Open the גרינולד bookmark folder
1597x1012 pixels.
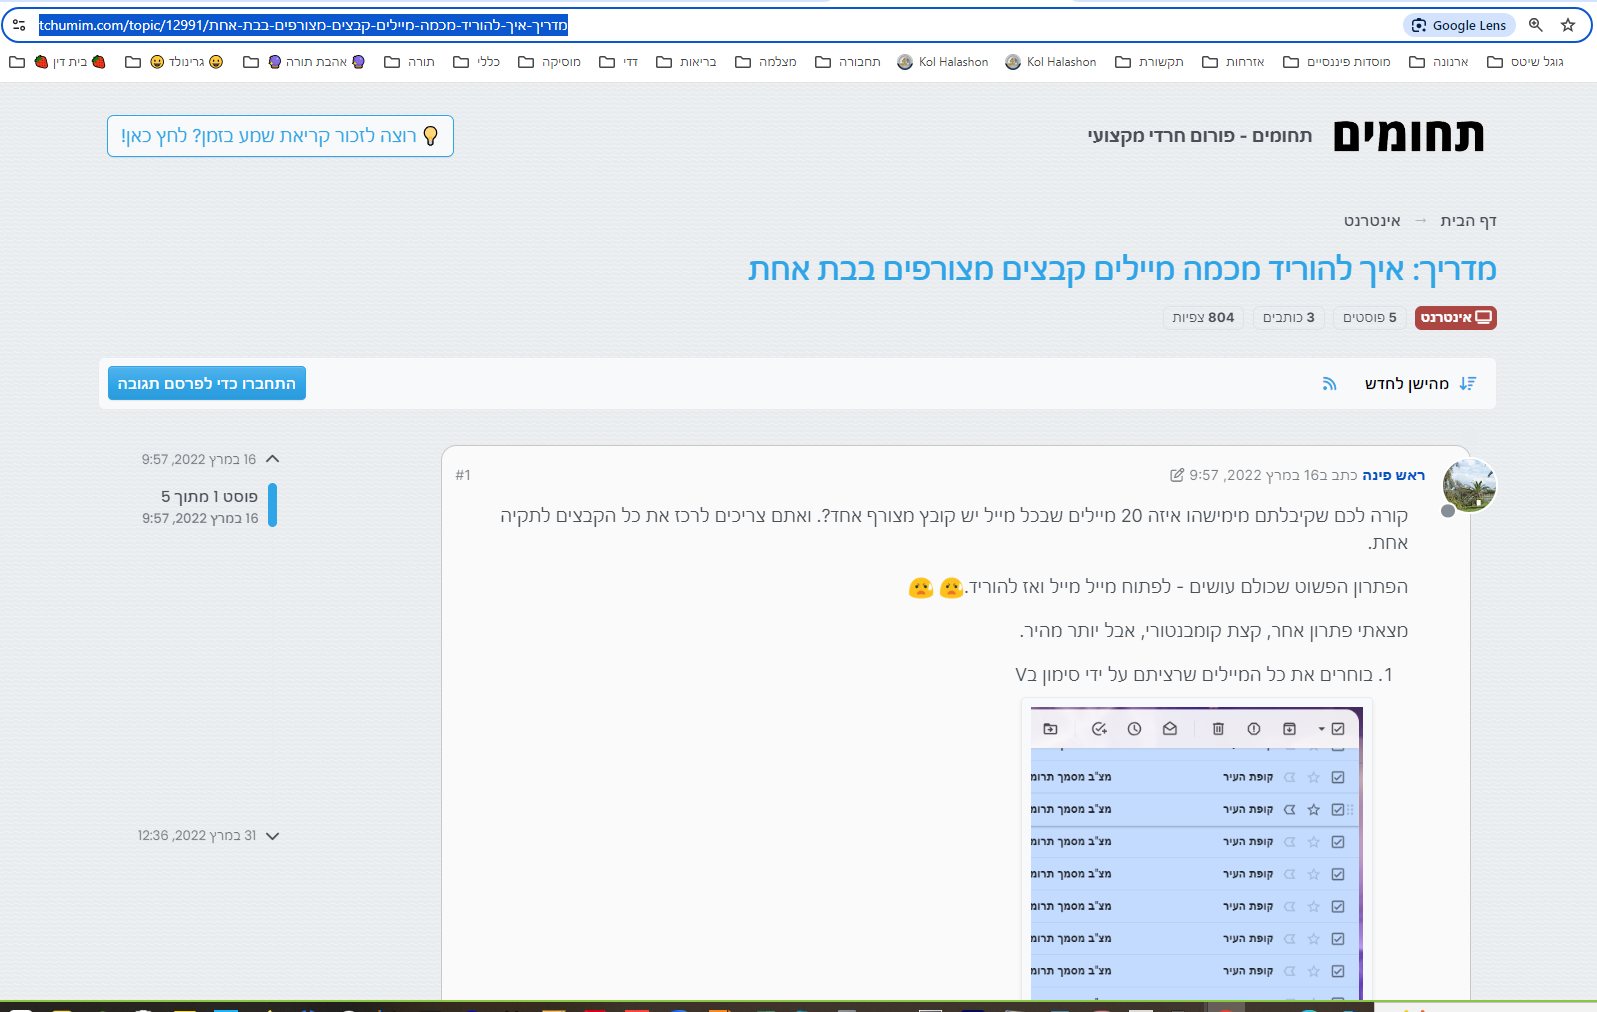click(x=174, y=62)
